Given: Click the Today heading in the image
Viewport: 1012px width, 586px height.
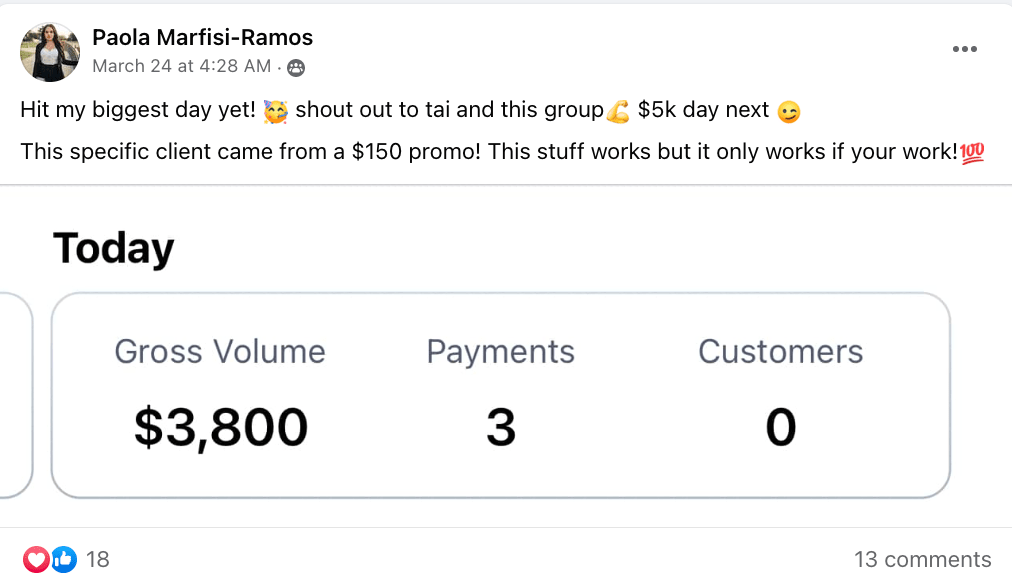Looking at the screenshot, I should point(114,249).
